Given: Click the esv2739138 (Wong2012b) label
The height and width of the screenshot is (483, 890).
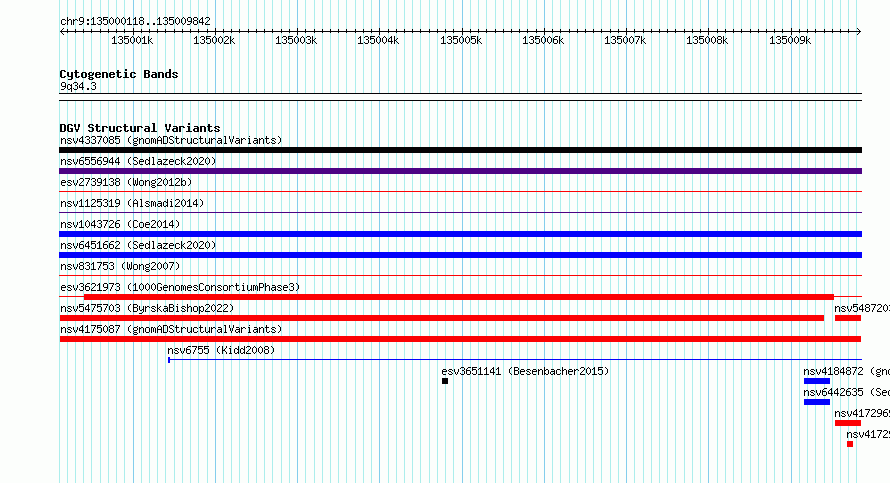Looking at the screenshot, I should point(126,182).
